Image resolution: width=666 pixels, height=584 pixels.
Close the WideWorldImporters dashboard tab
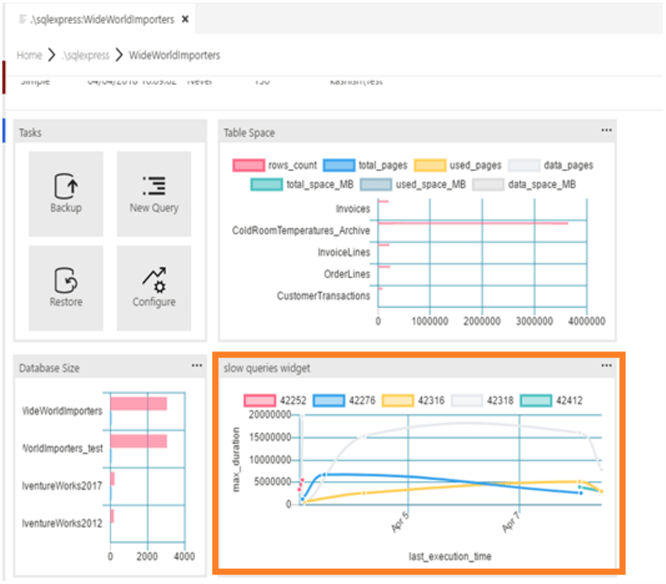(x=185, y=19)
